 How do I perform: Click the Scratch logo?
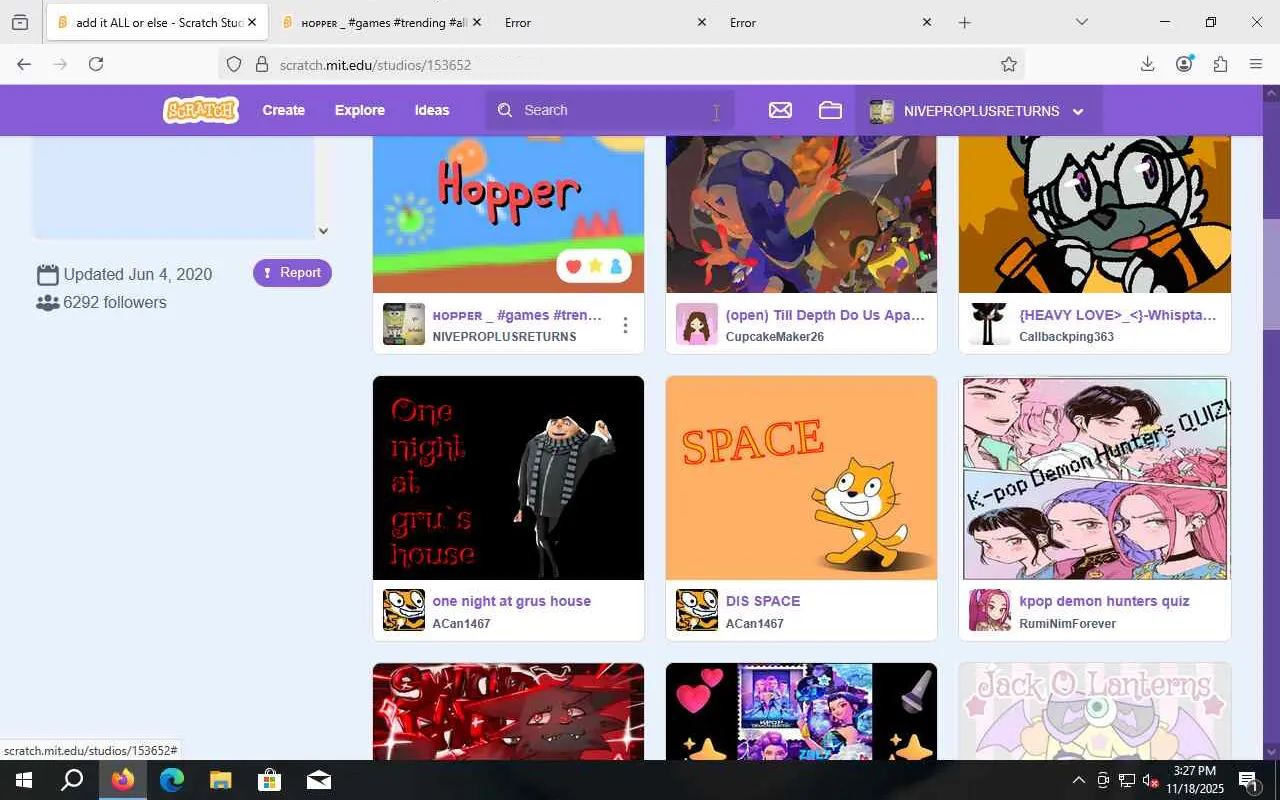[x=201, y=110]
